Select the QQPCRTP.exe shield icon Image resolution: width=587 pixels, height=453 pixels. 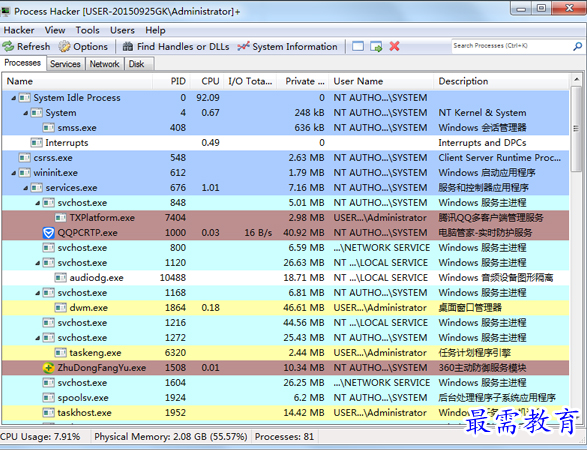click(48, 233)
